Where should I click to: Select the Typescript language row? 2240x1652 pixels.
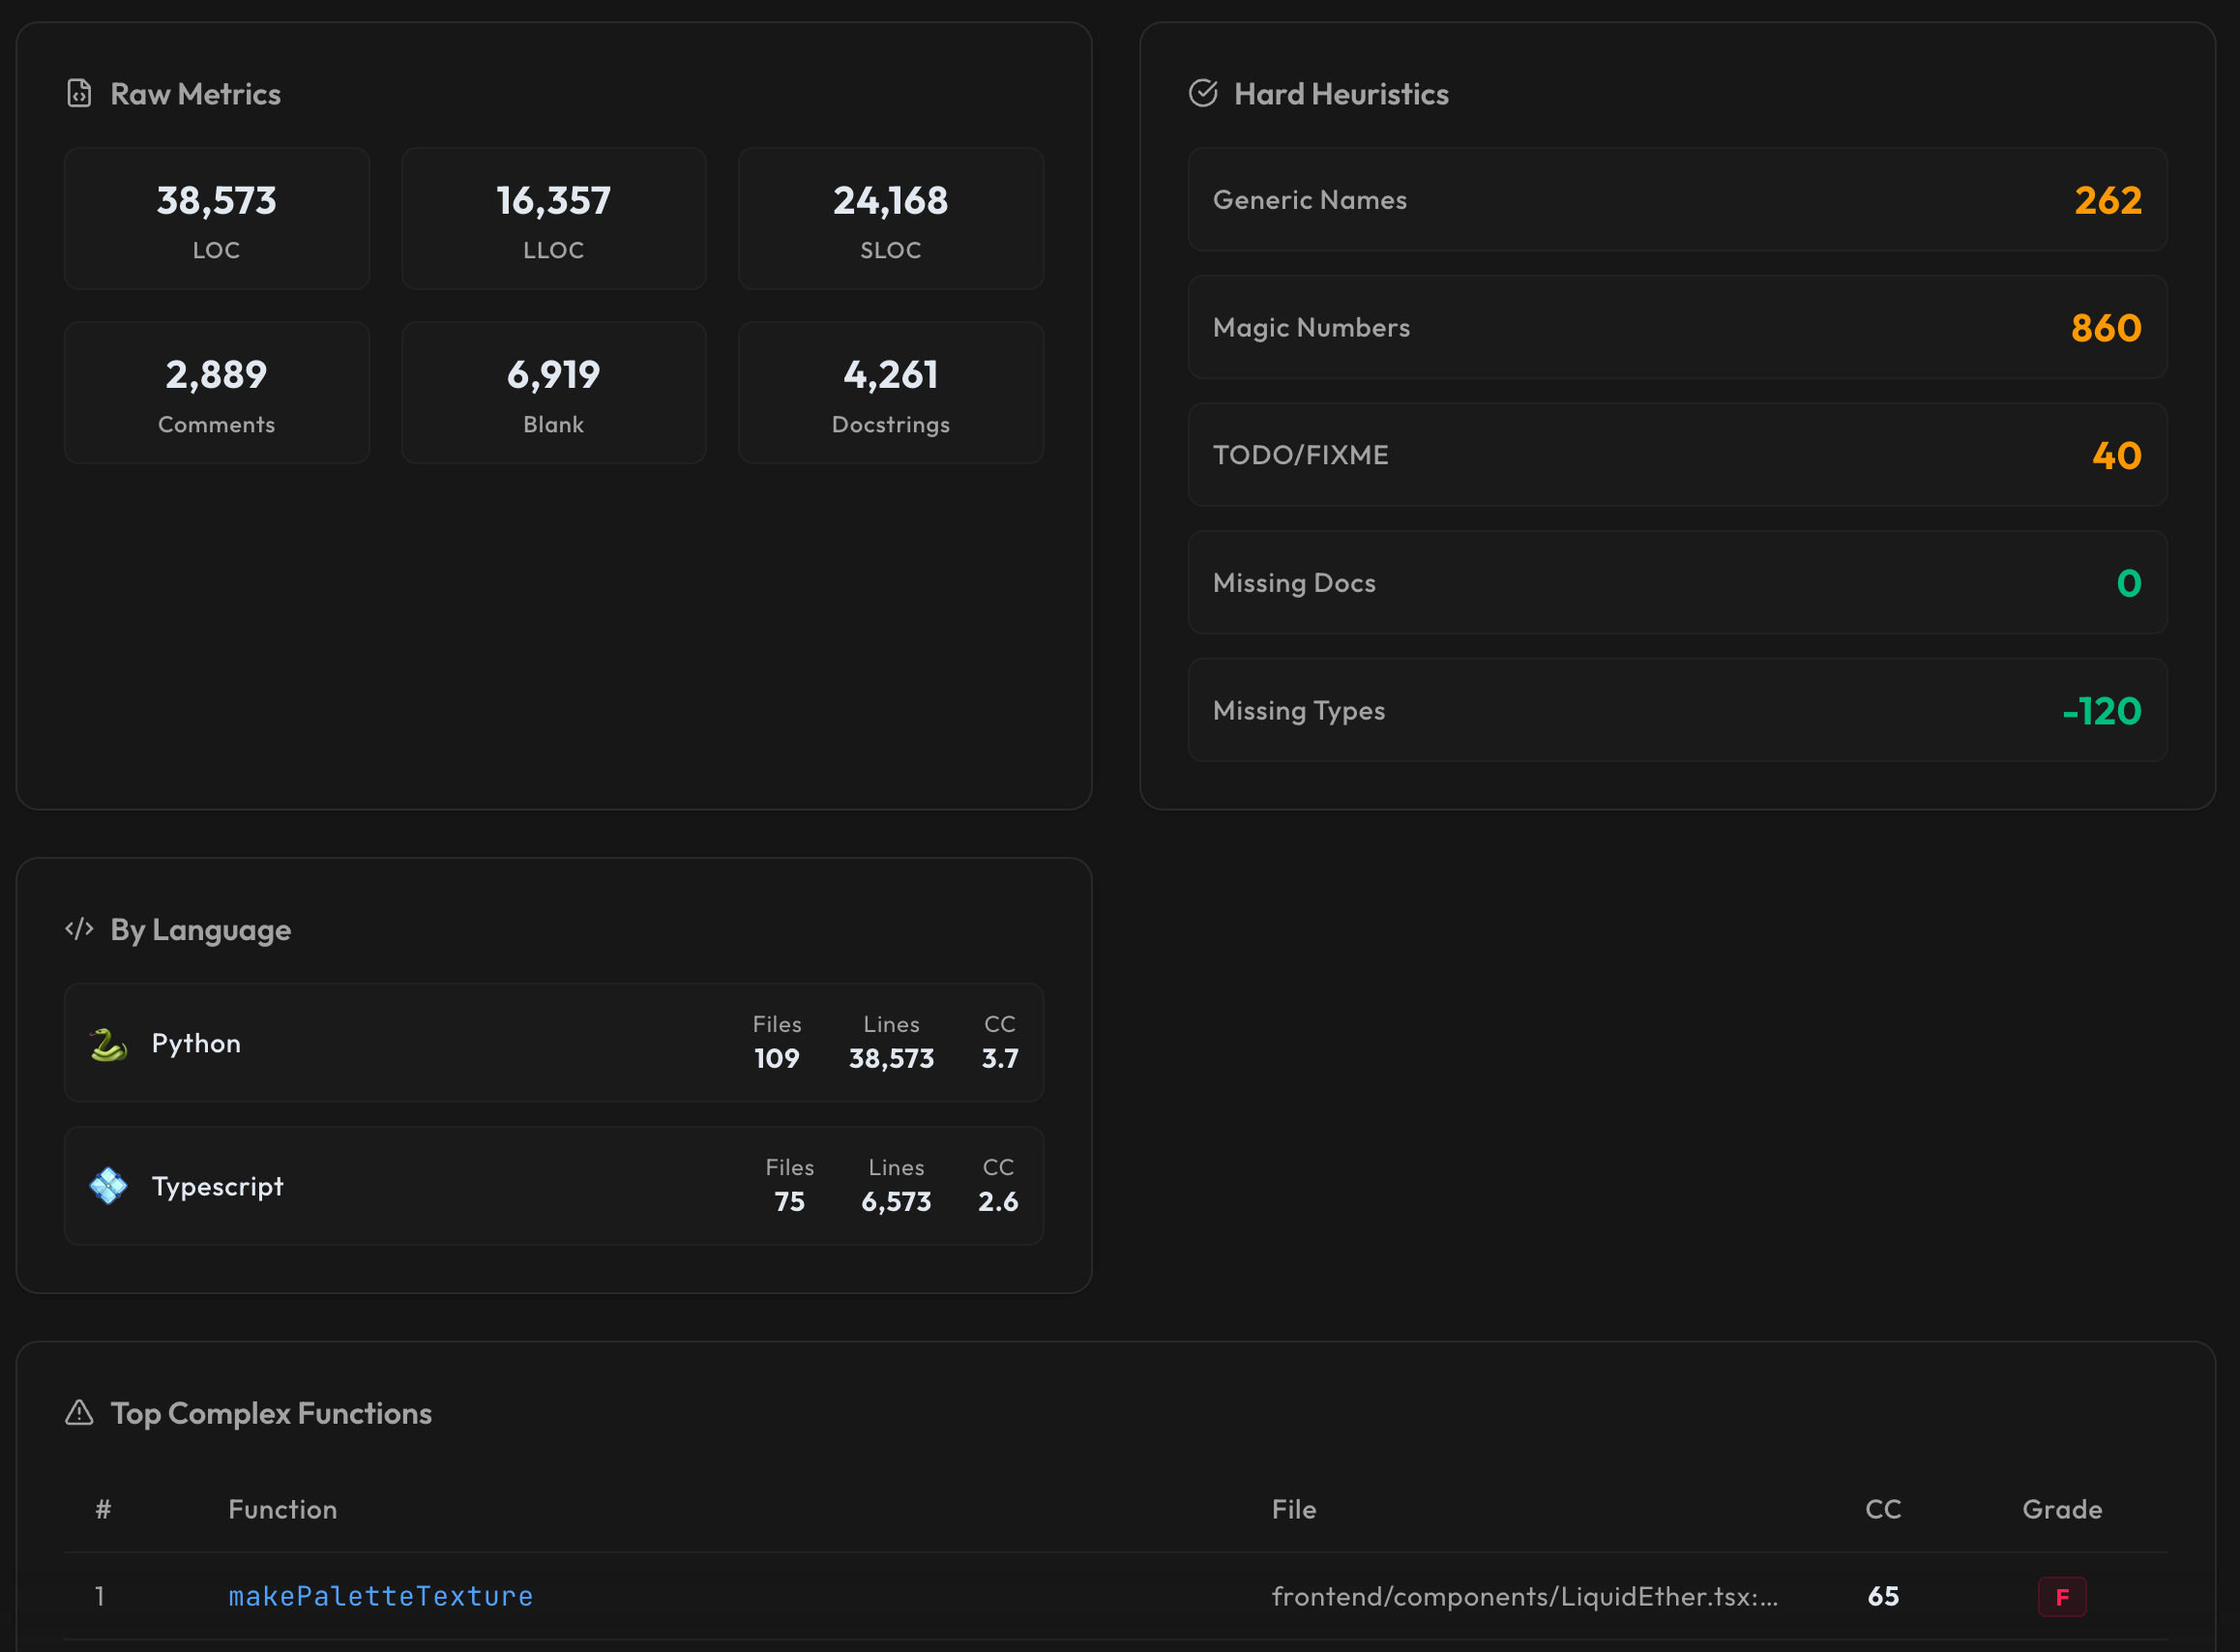click(553, 1186)
